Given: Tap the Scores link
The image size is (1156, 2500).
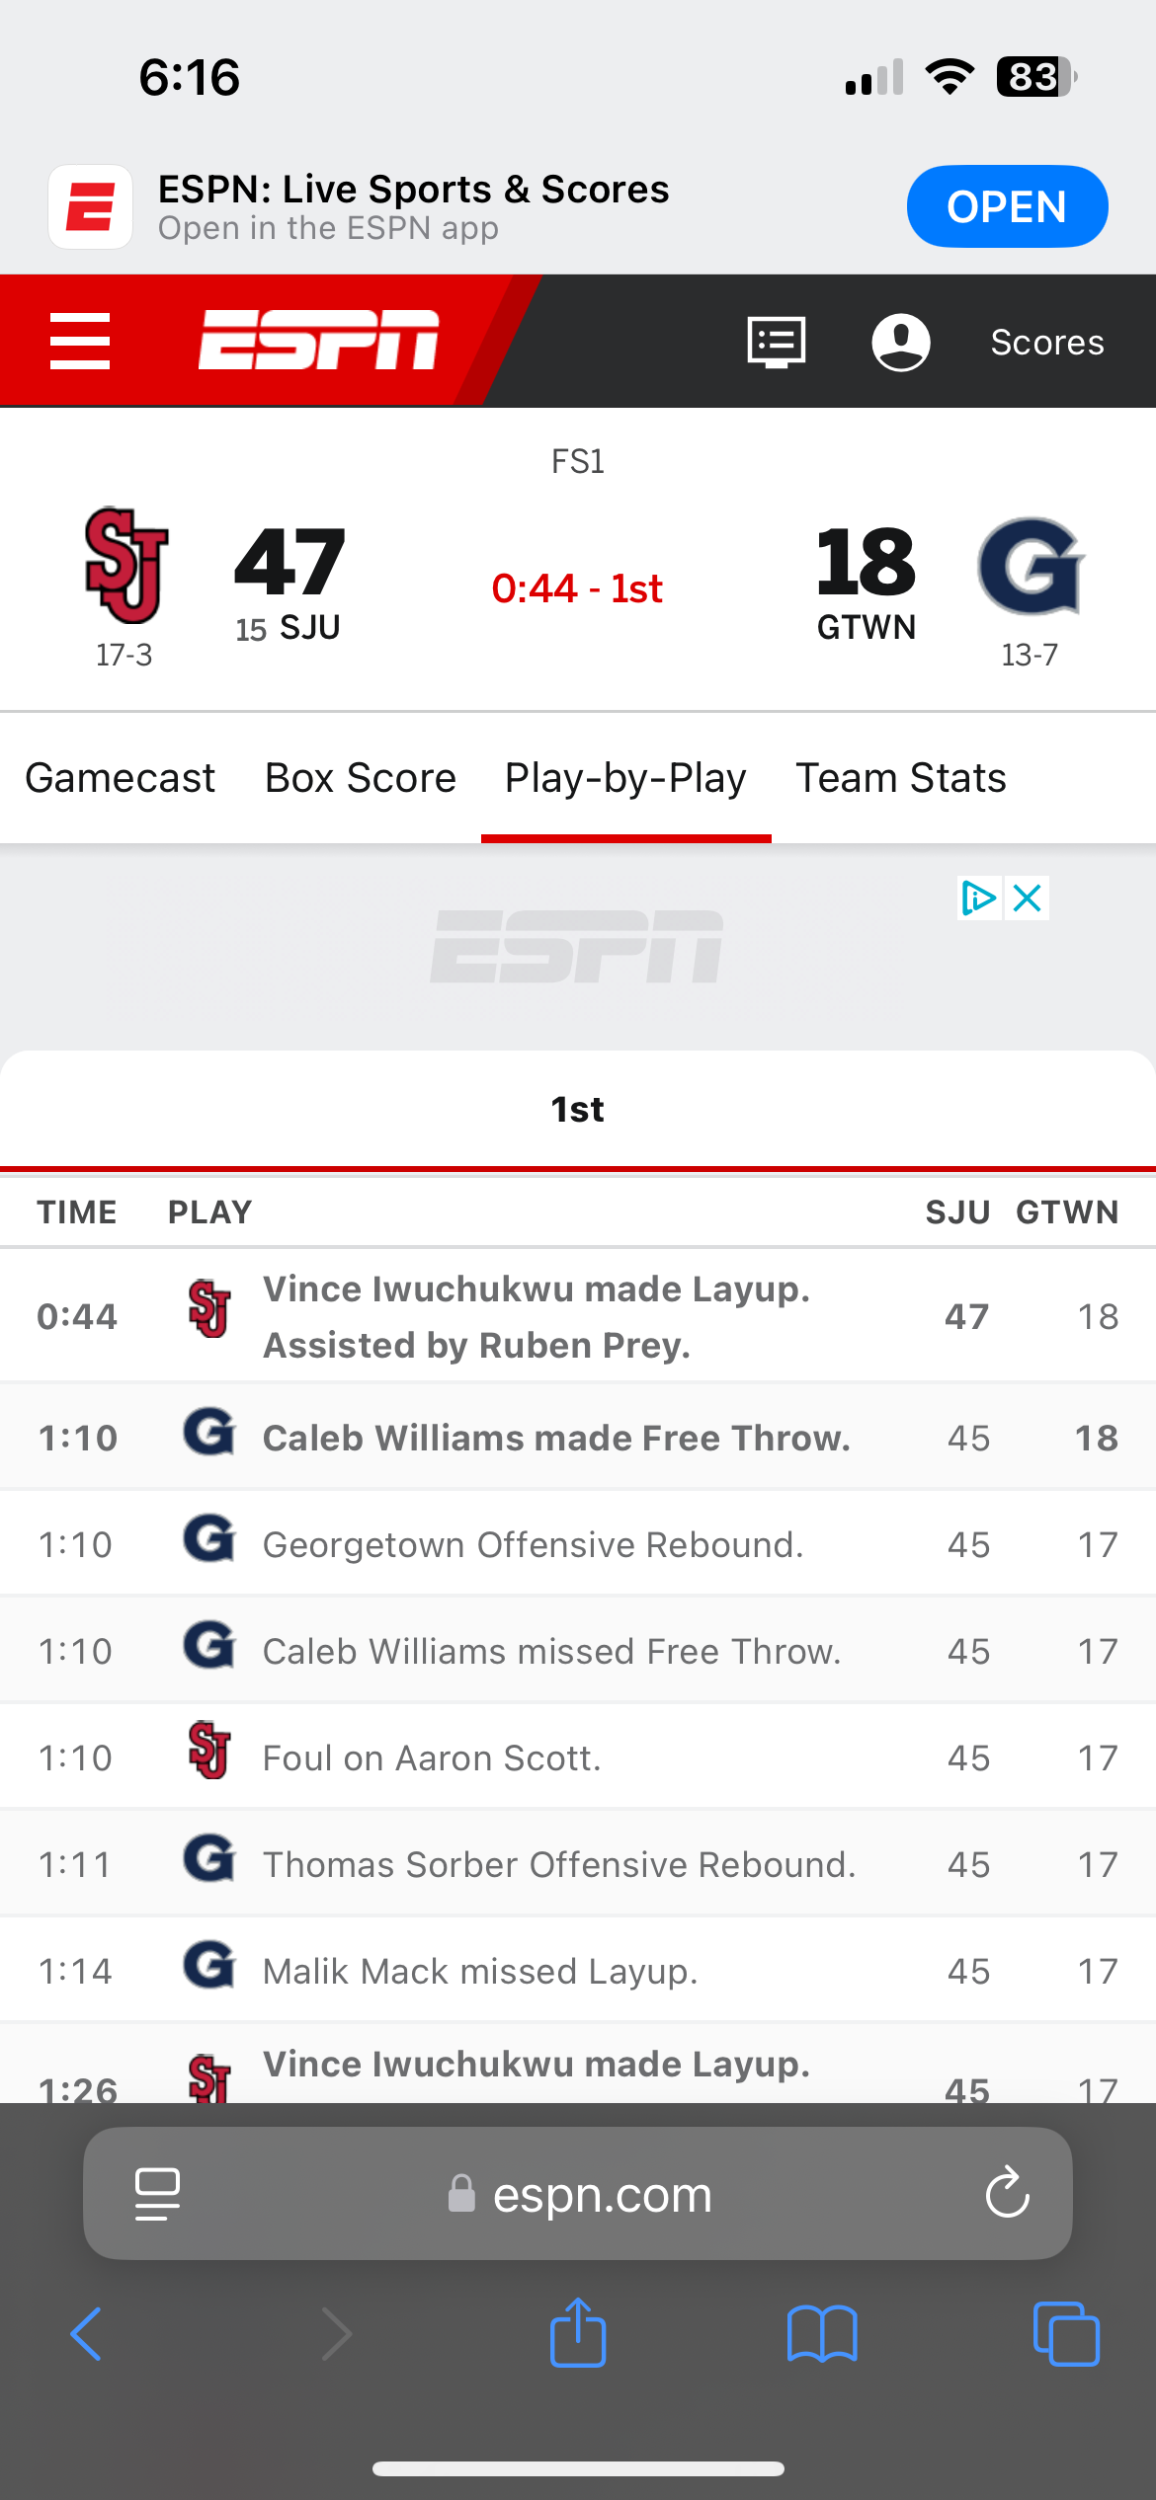Looking at the screenshot, I should click(x=1047, y=342).
